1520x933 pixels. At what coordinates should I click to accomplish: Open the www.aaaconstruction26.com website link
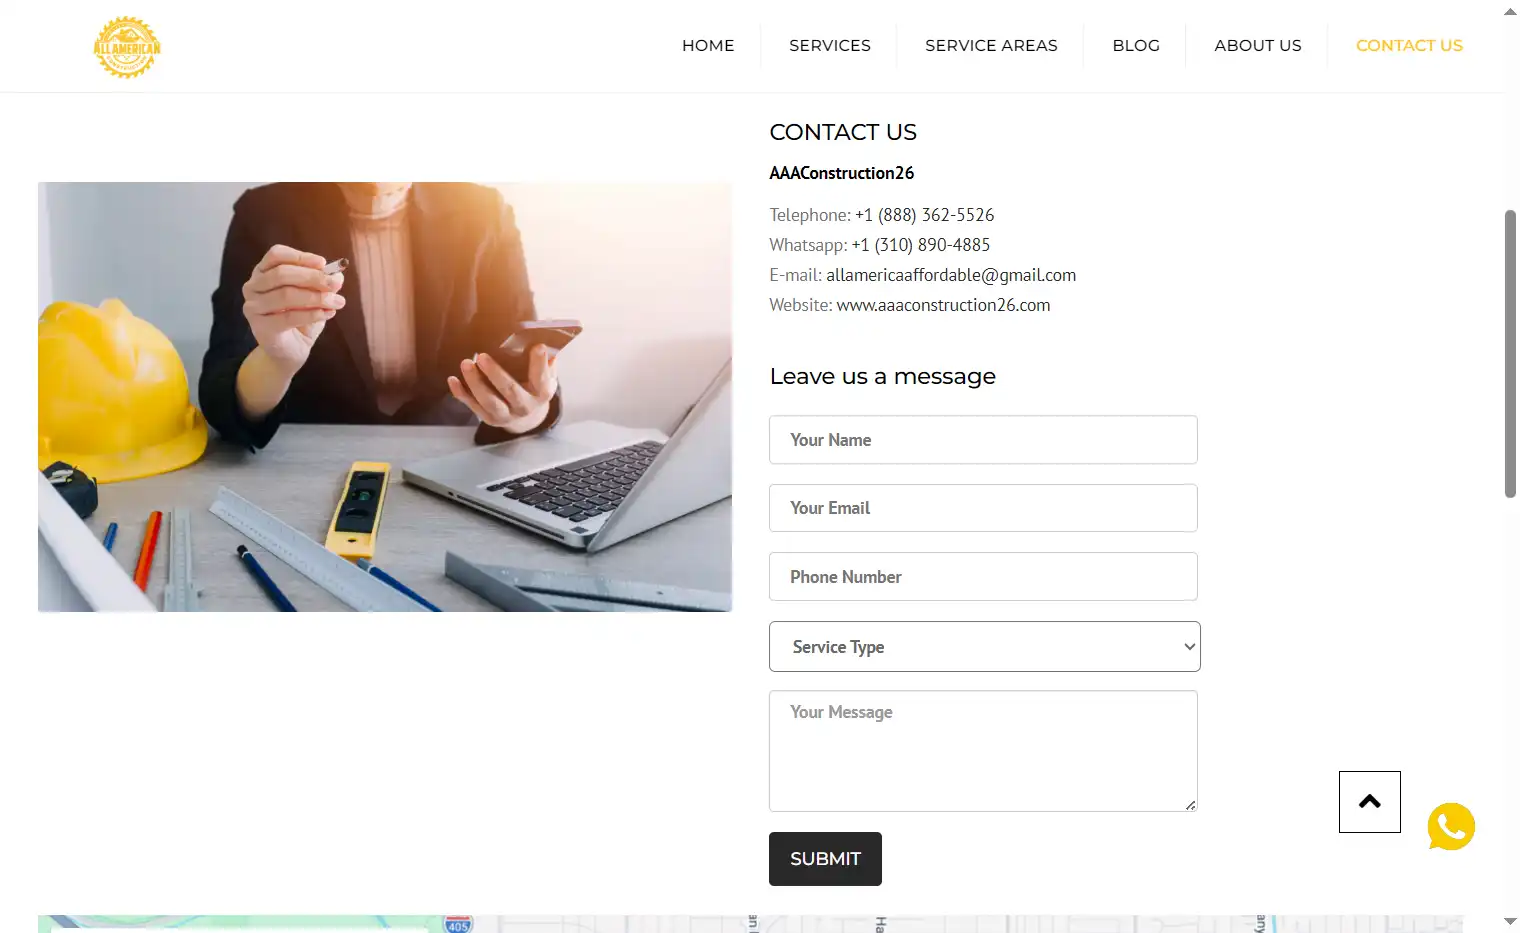pyautogui.click(x=943, y=305)
